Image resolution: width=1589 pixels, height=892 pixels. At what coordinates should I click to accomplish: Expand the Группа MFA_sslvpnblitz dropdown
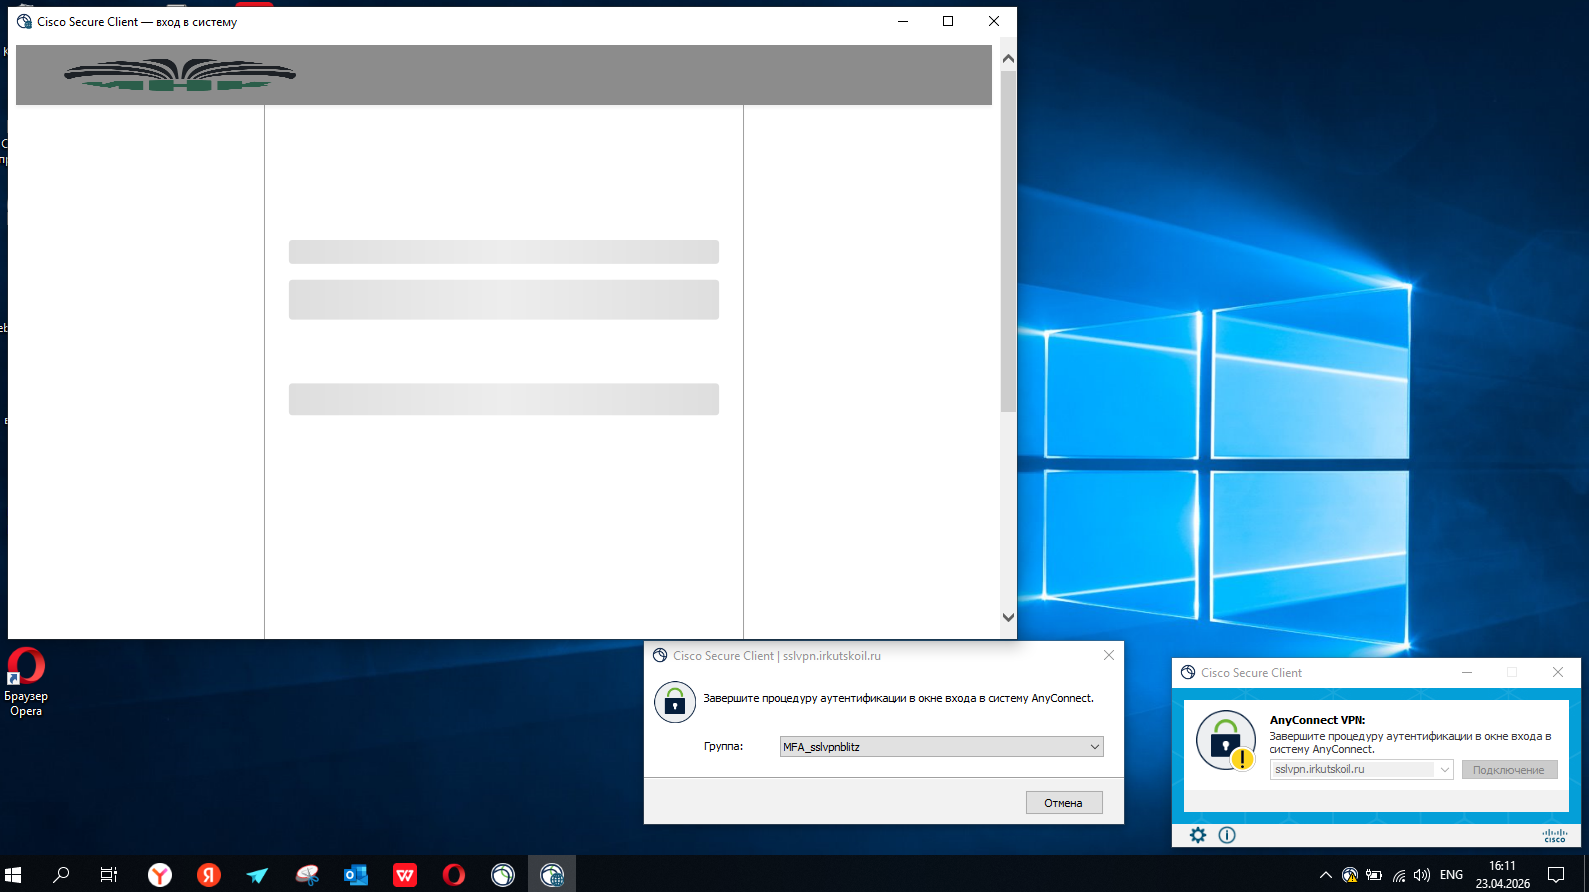pos(942,747)
